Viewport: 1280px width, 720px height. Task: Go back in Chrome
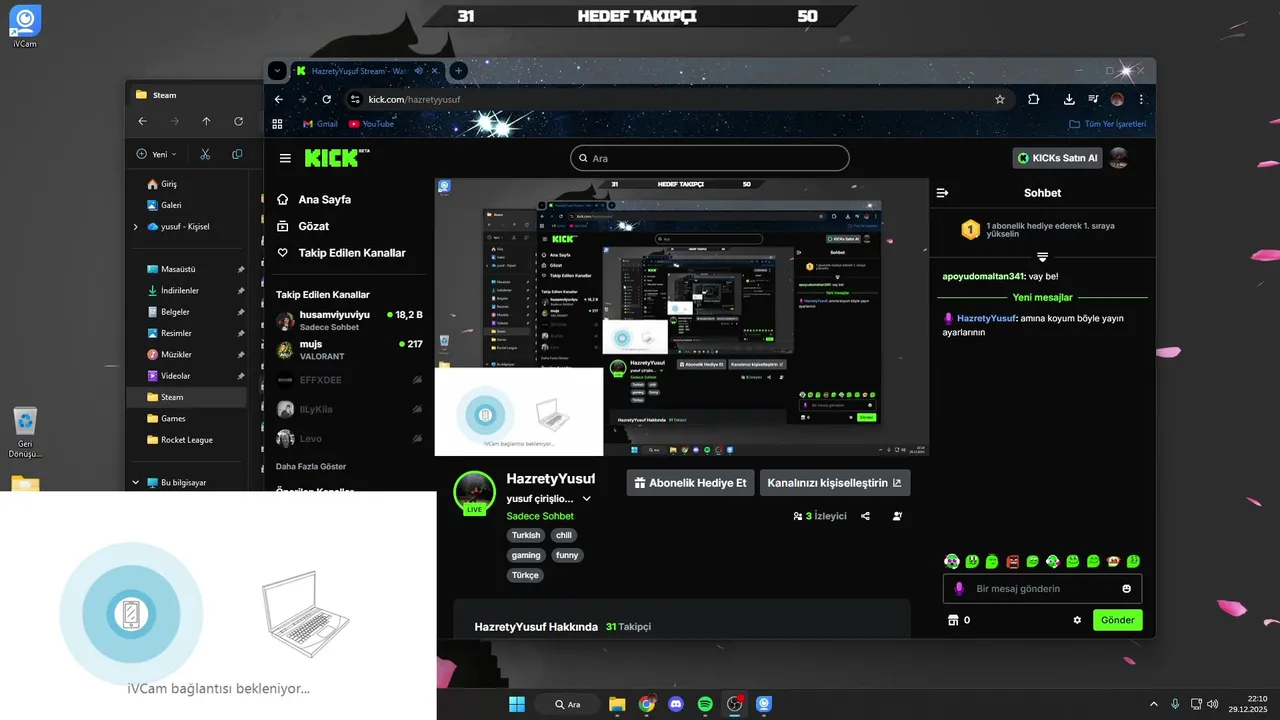279,99
